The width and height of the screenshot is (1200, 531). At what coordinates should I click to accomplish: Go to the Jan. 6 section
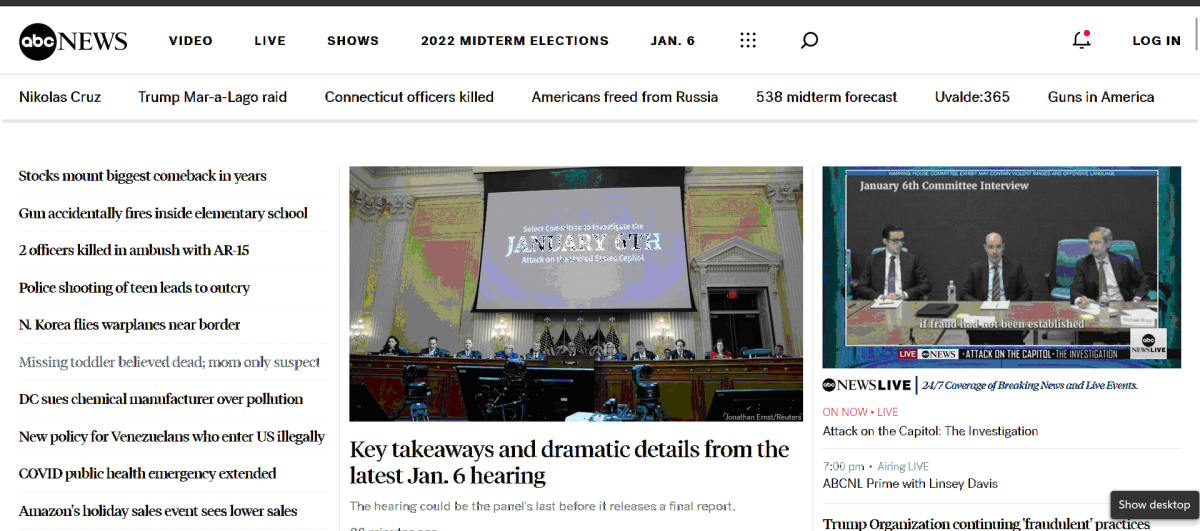pyautogui.click(x=672, y=41)
